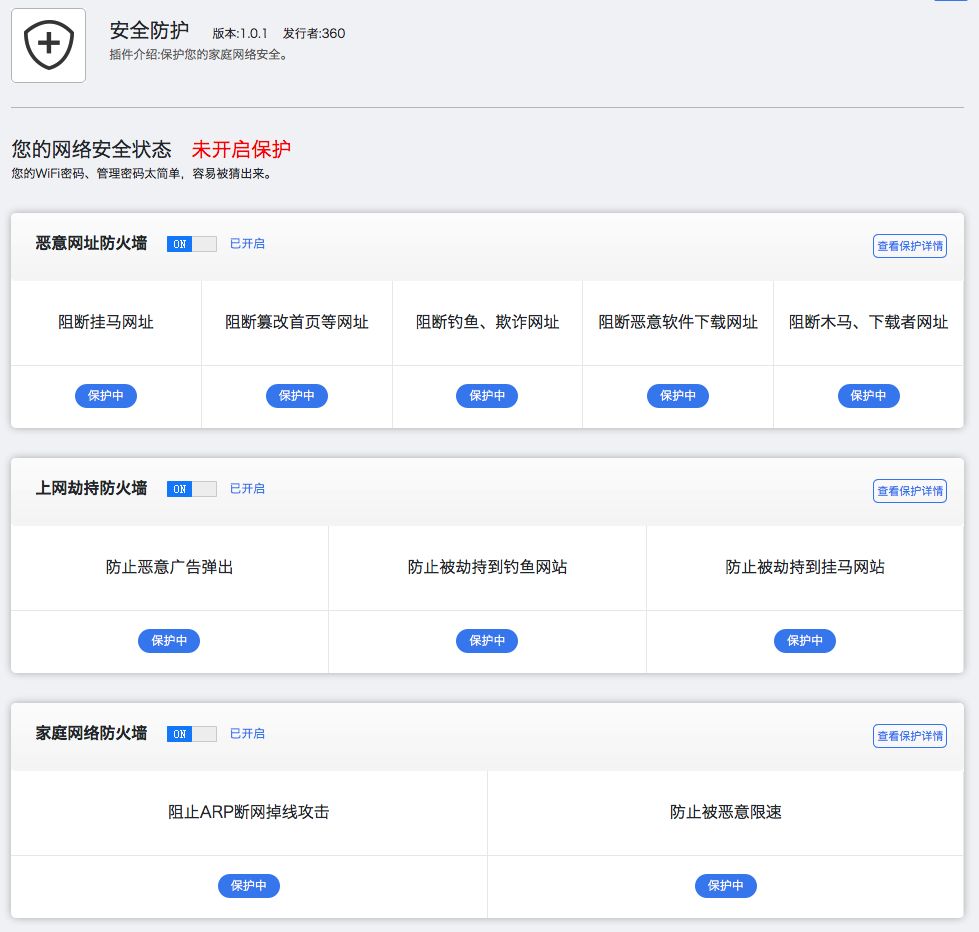
Task: Click 保护中 under 阻断篡改首页等网址
Action: [x=297, y=396]
